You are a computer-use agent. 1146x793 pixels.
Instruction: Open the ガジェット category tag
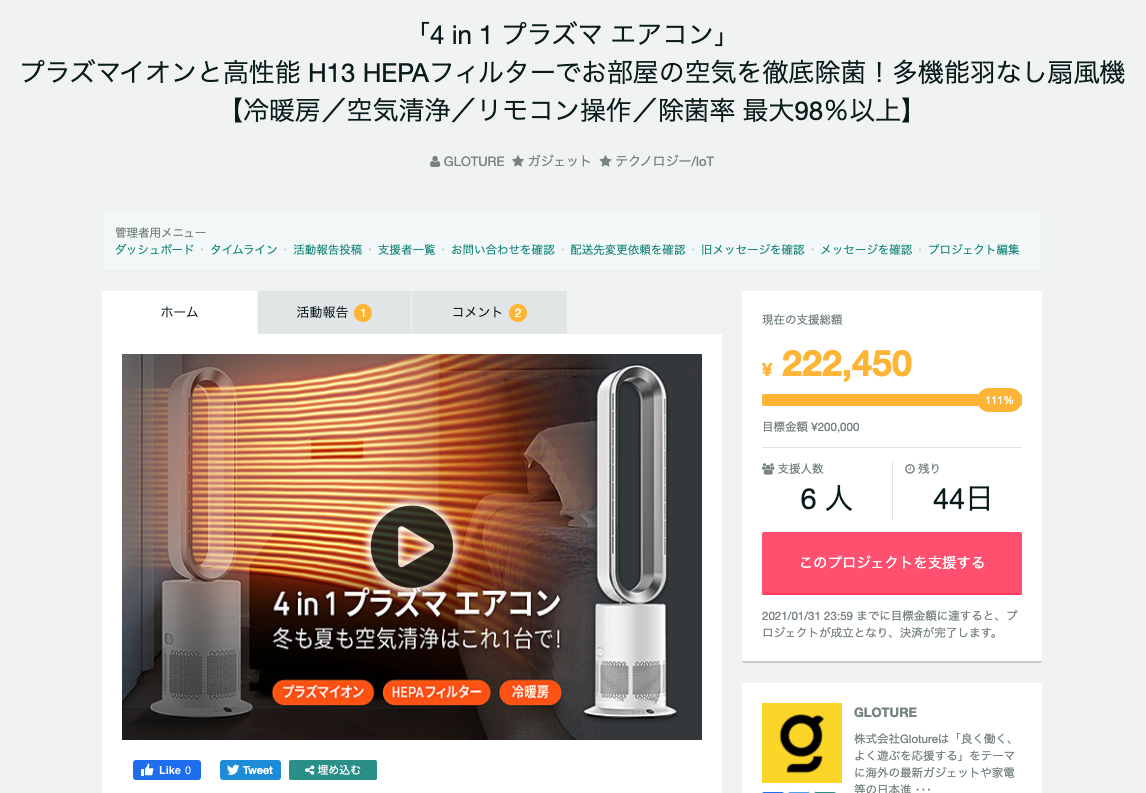[551, 162]
